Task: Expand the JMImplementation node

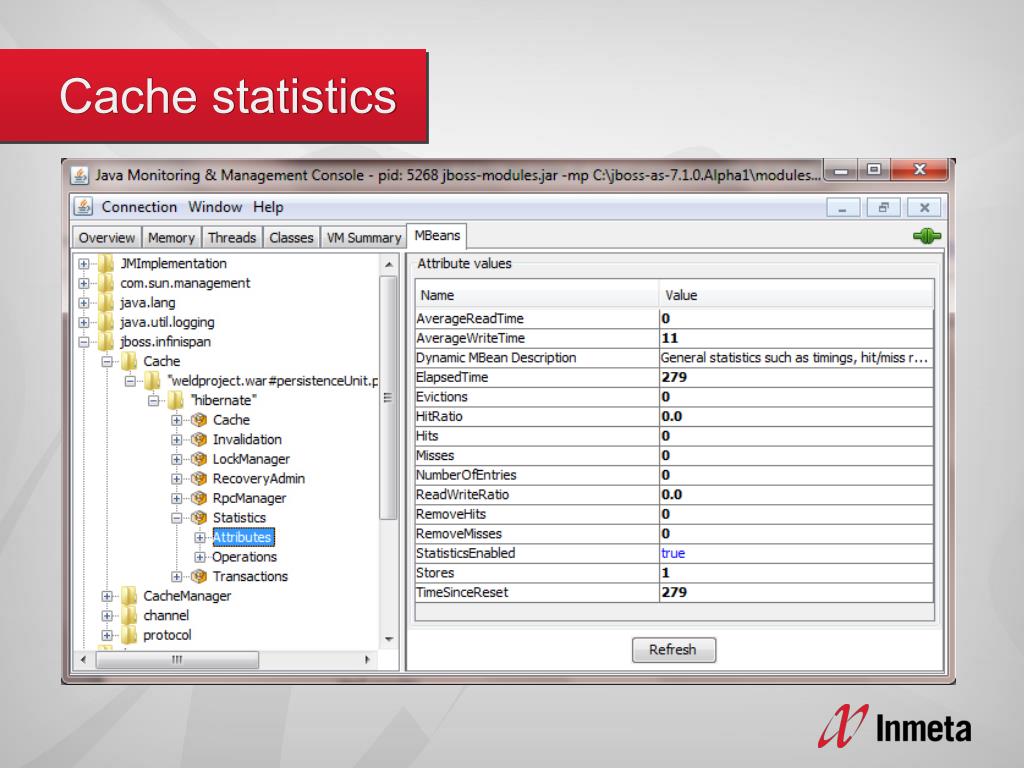Action: tap(84, 264)
